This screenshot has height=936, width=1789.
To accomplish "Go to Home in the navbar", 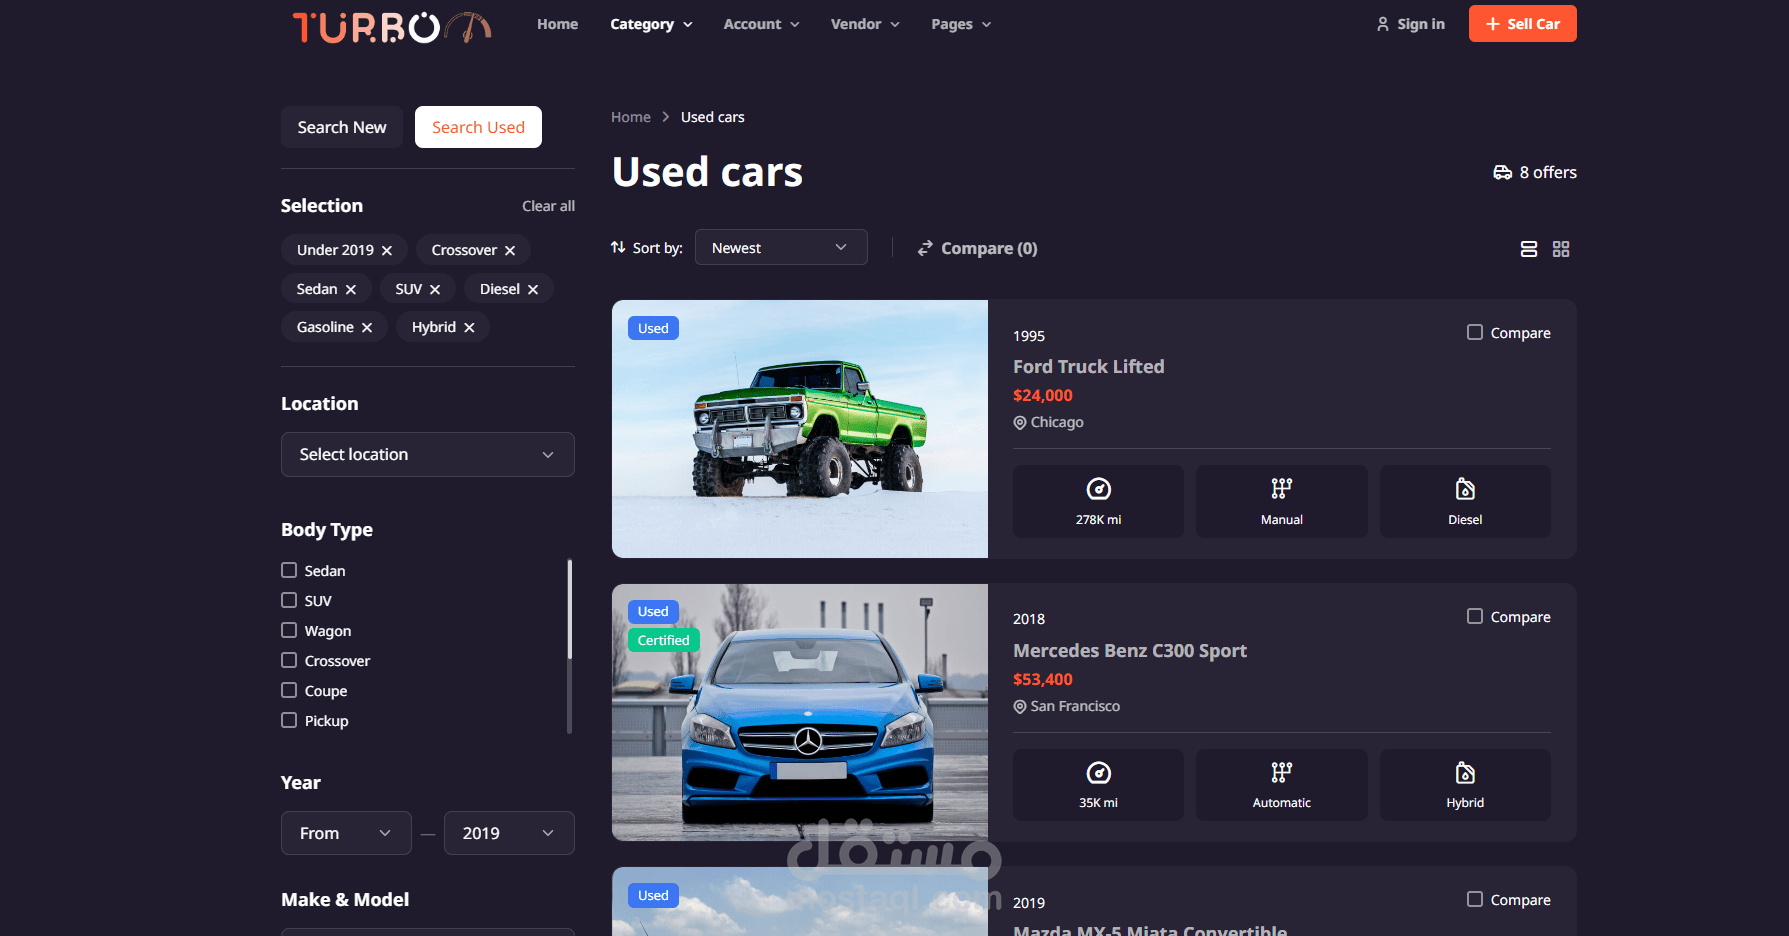I will (557, 24).
